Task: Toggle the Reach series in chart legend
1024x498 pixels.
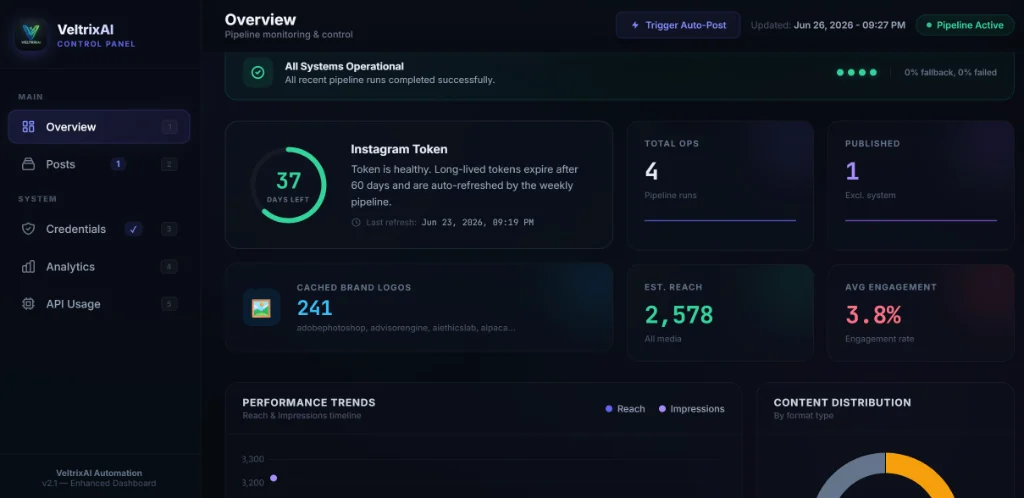Action: [x=625, y=409]
